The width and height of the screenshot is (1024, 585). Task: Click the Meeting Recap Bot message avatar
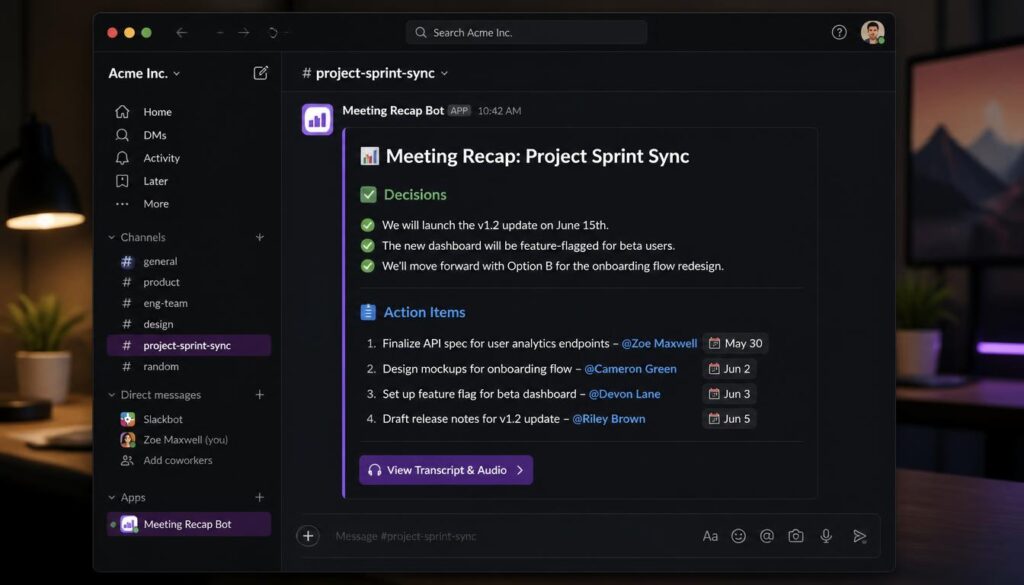click(317, 119)
